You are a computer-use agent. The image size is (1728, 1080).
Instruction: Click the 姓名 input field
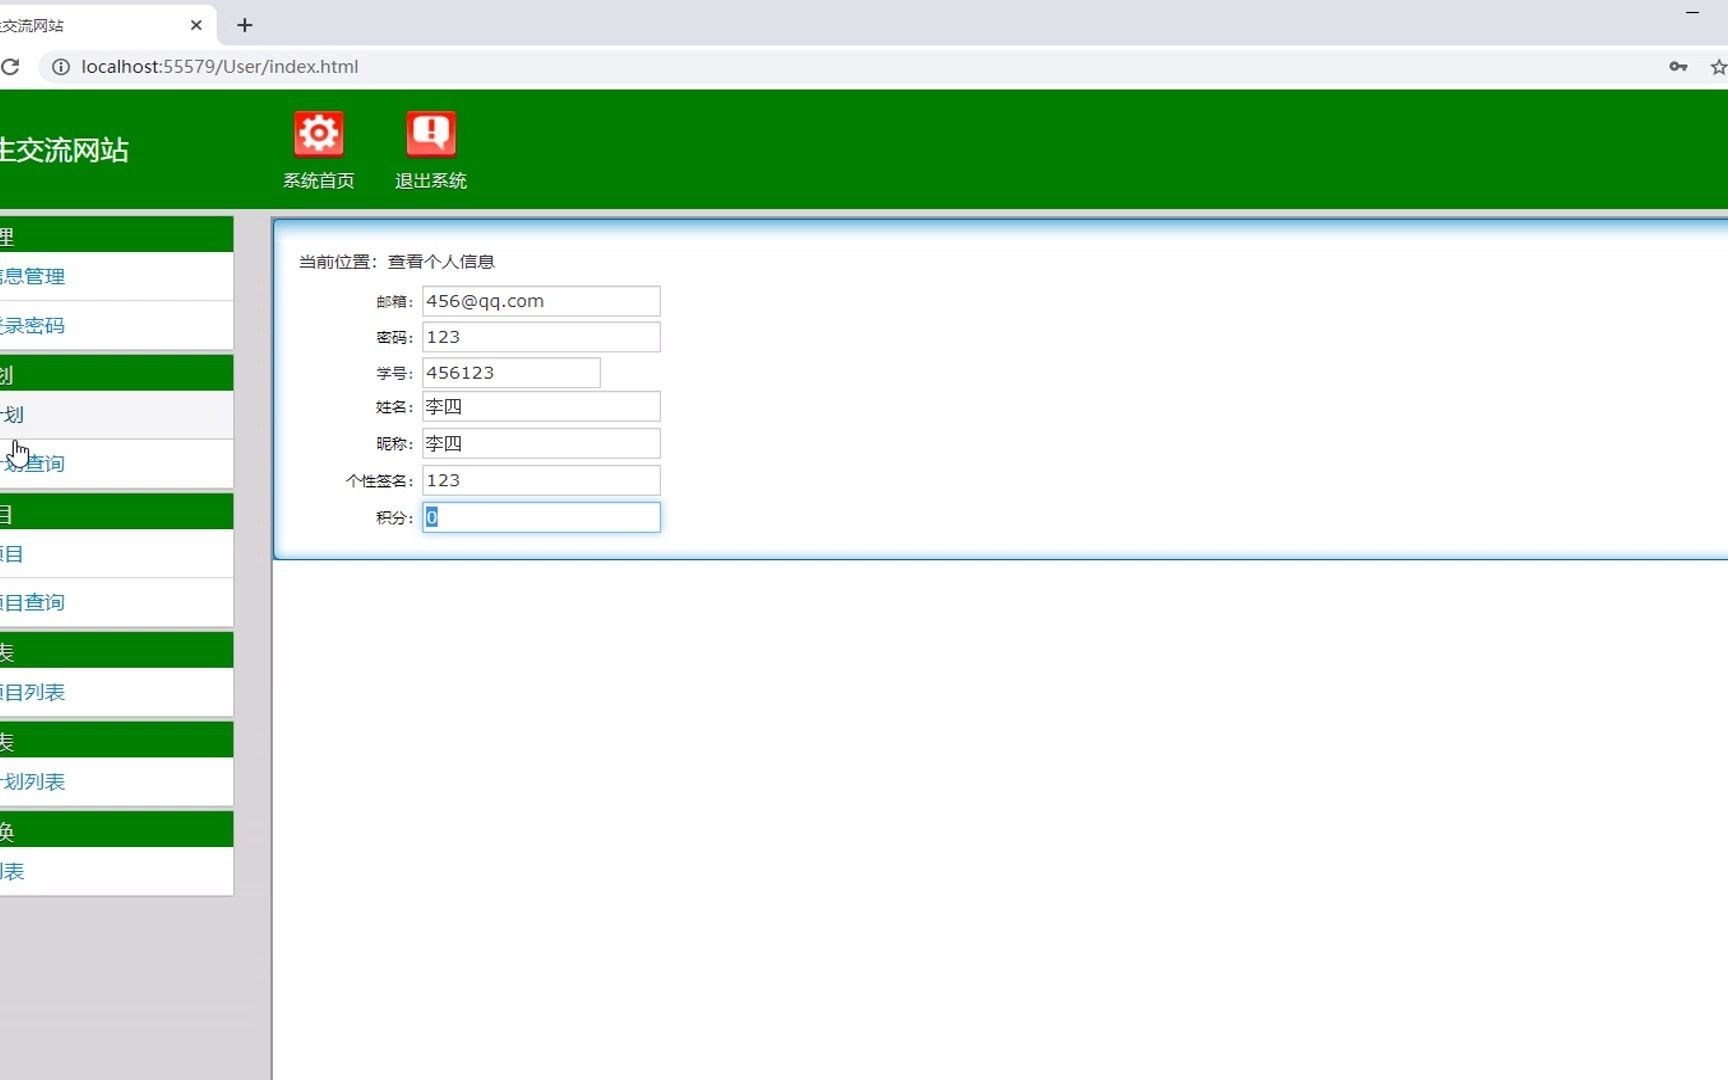pyautogui.click(x=541, y=407)
